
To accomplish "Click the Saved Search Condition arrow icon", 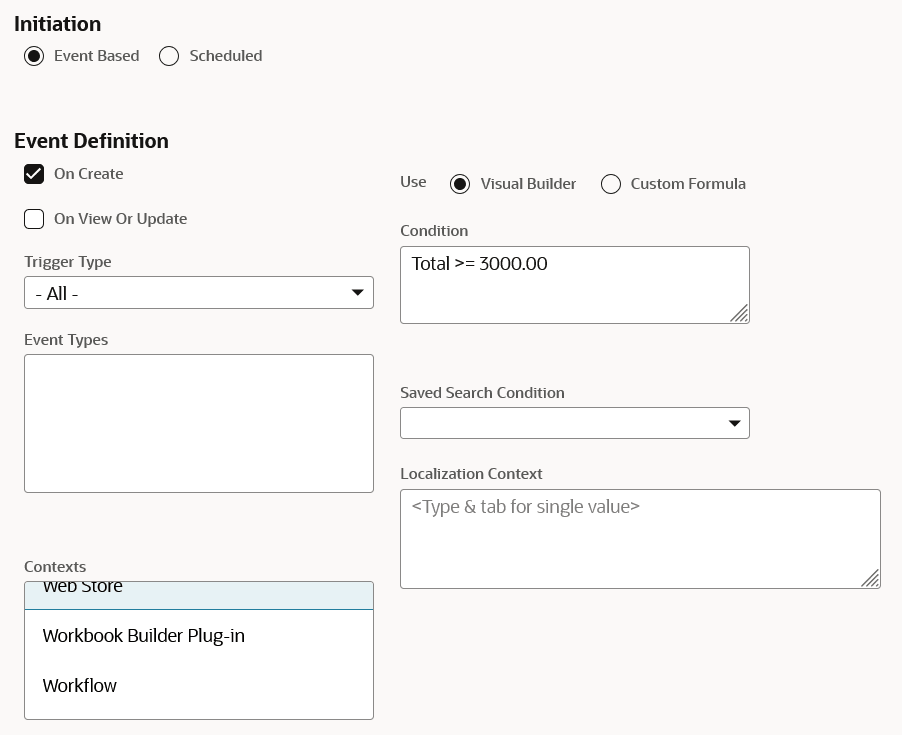I will tap(734, 423).
